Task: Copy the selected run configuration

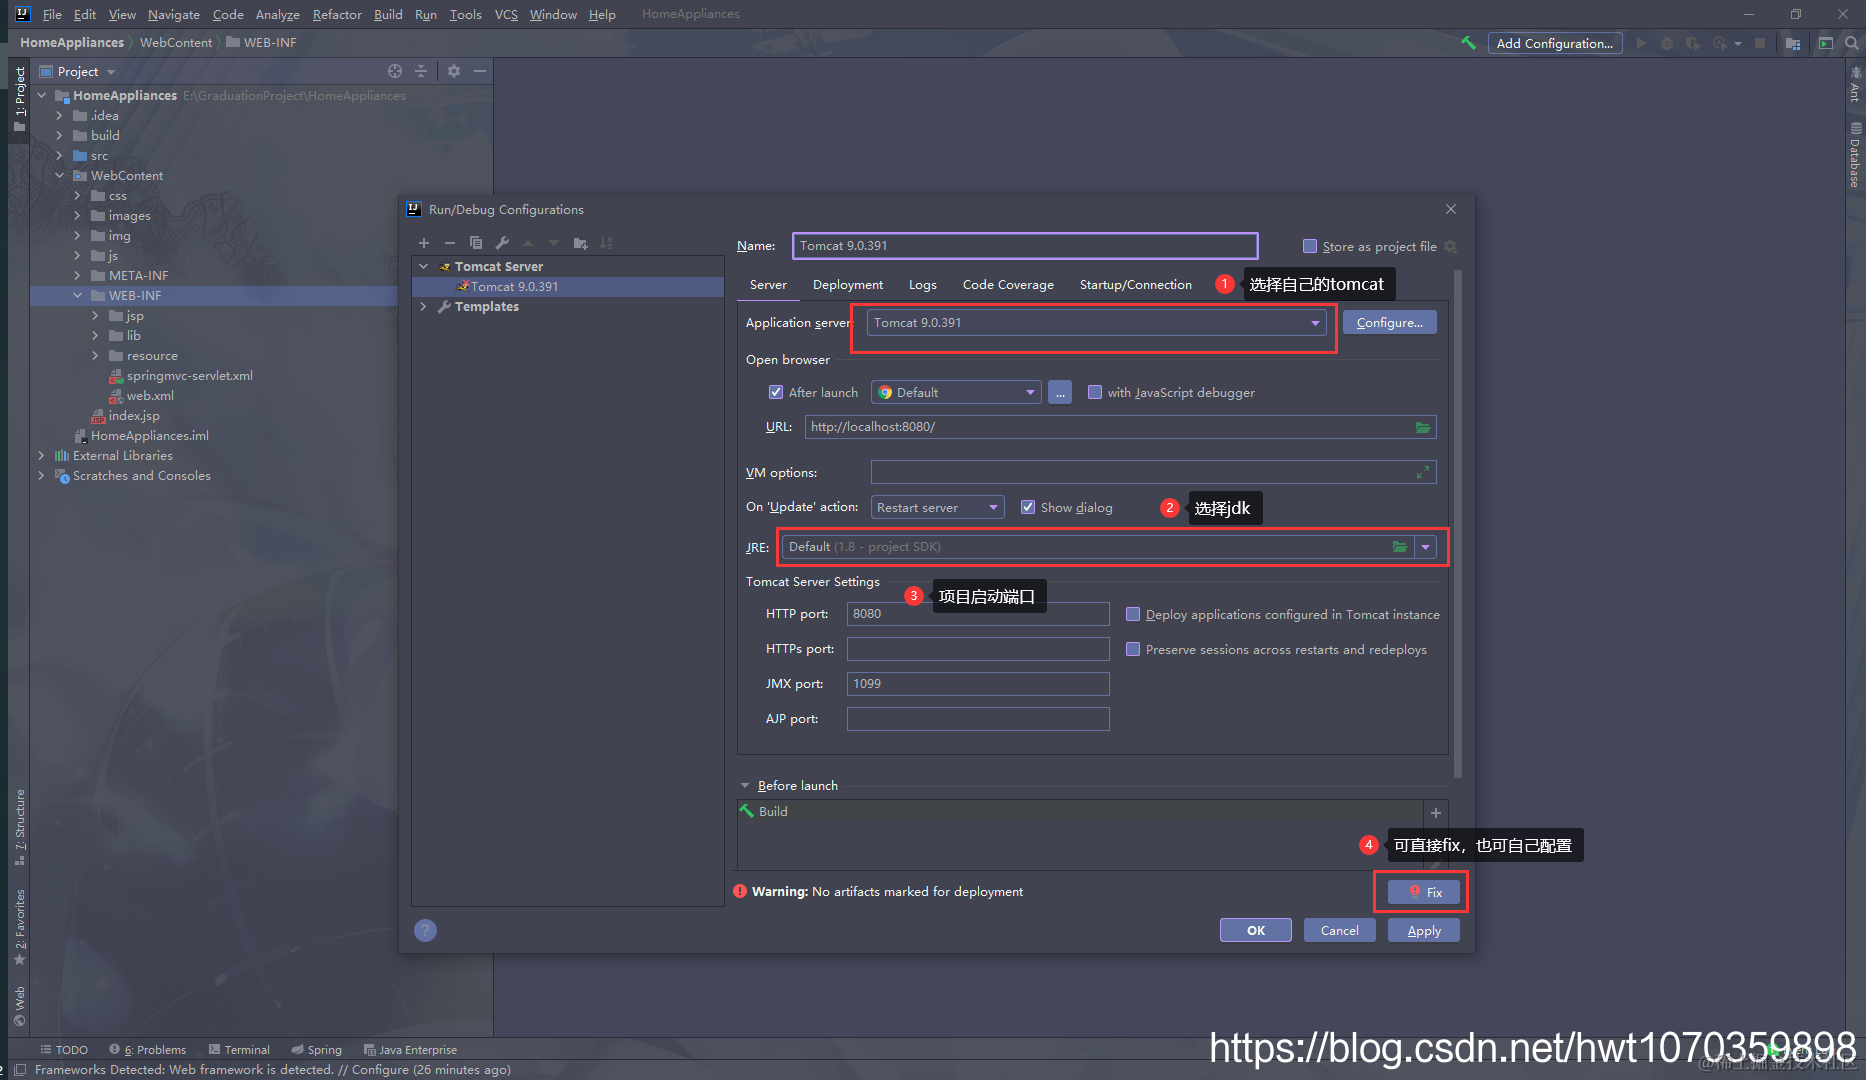Action: [x=476, y=243]
